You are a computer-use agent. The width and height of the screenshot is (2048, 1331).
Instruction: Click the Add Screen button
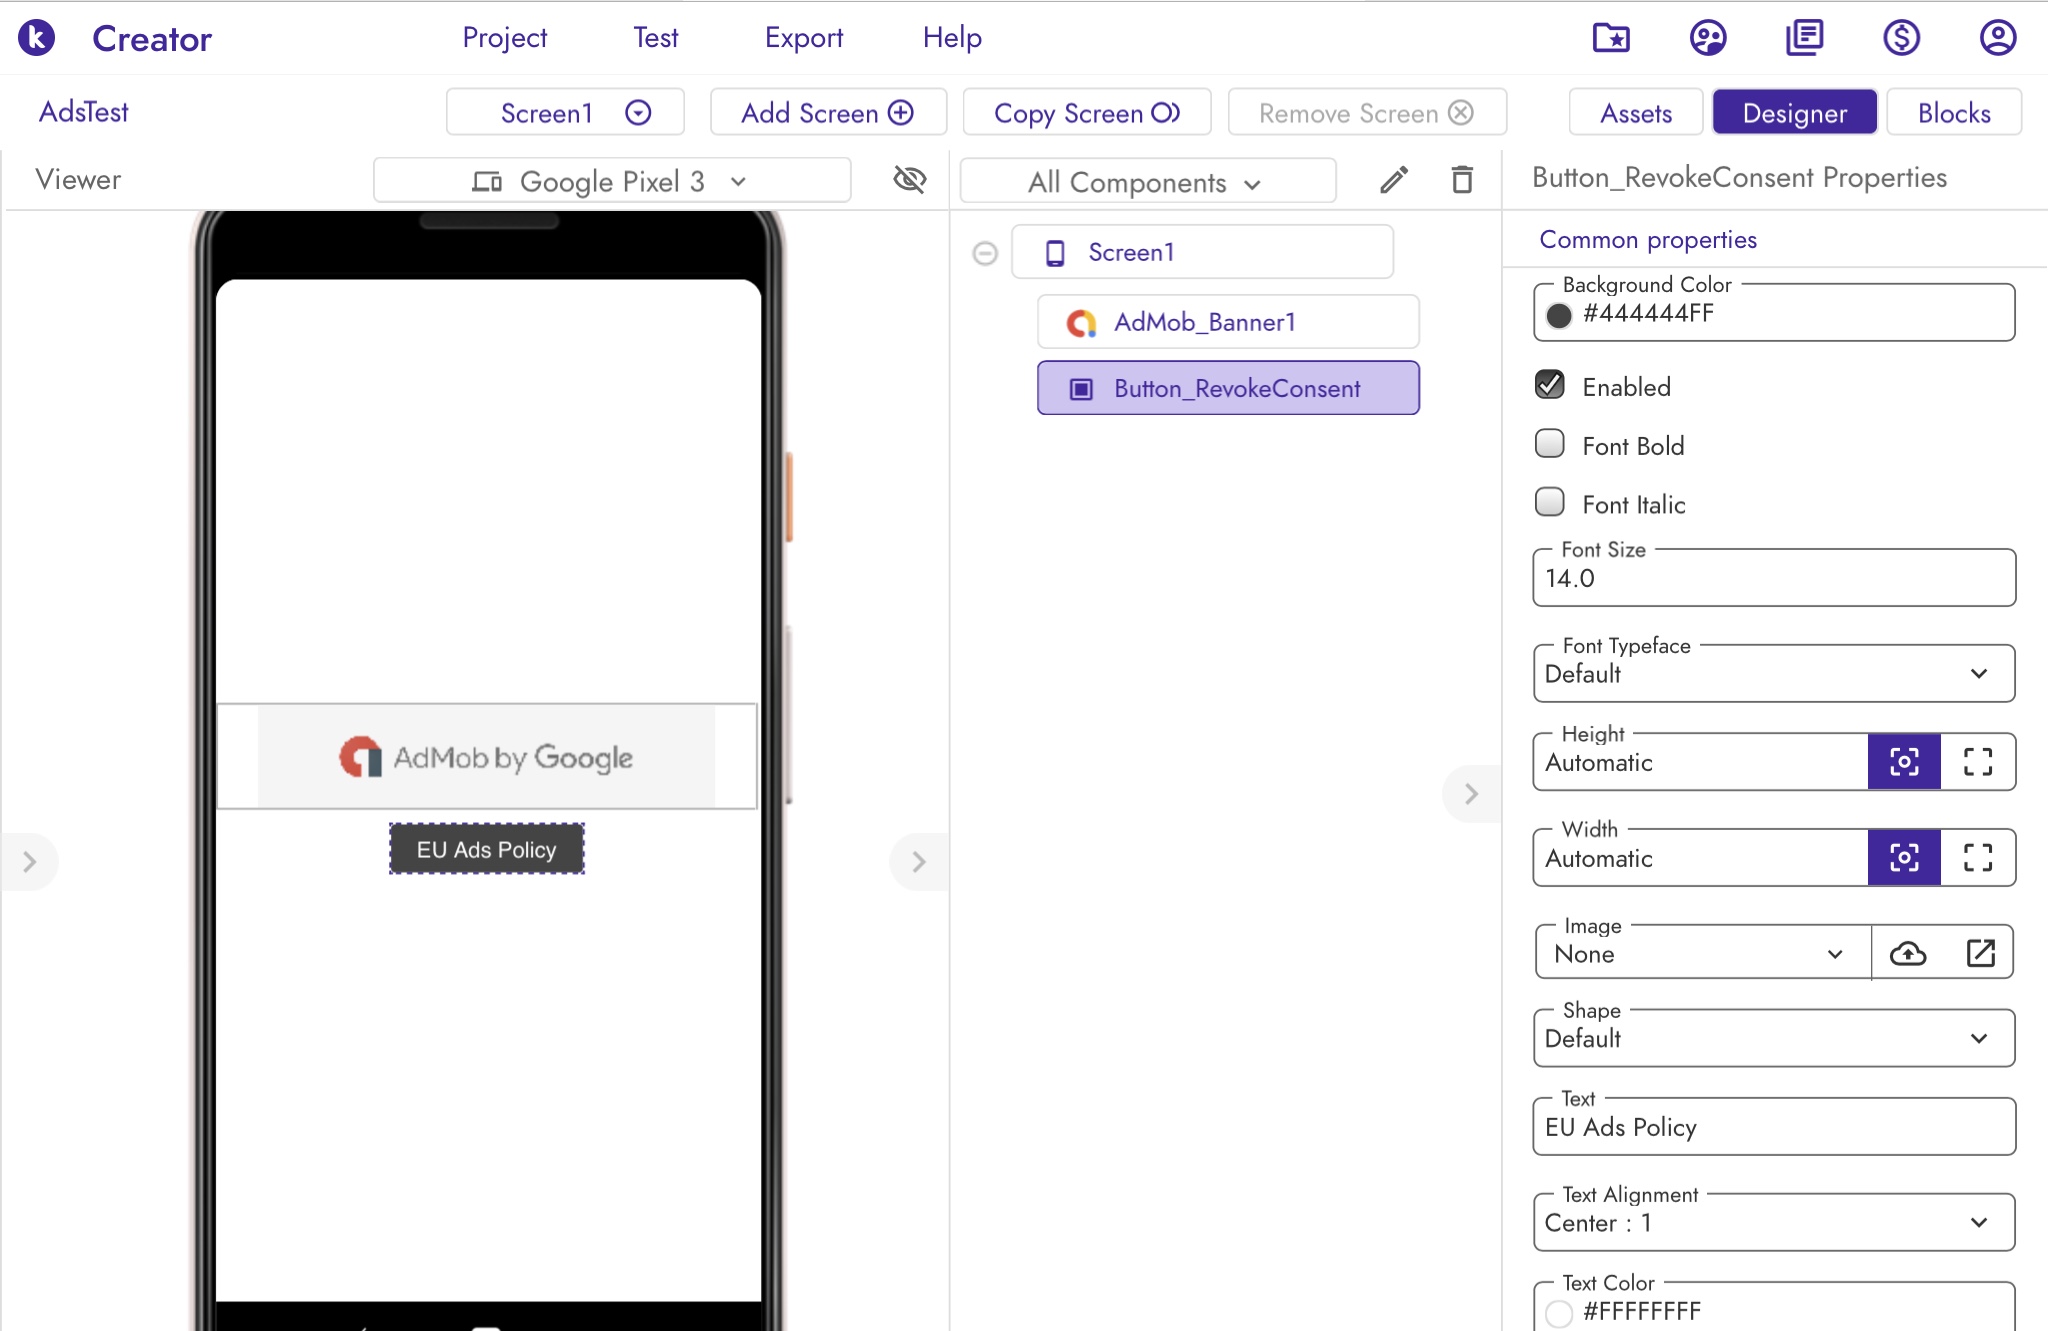tap(827, 113)
